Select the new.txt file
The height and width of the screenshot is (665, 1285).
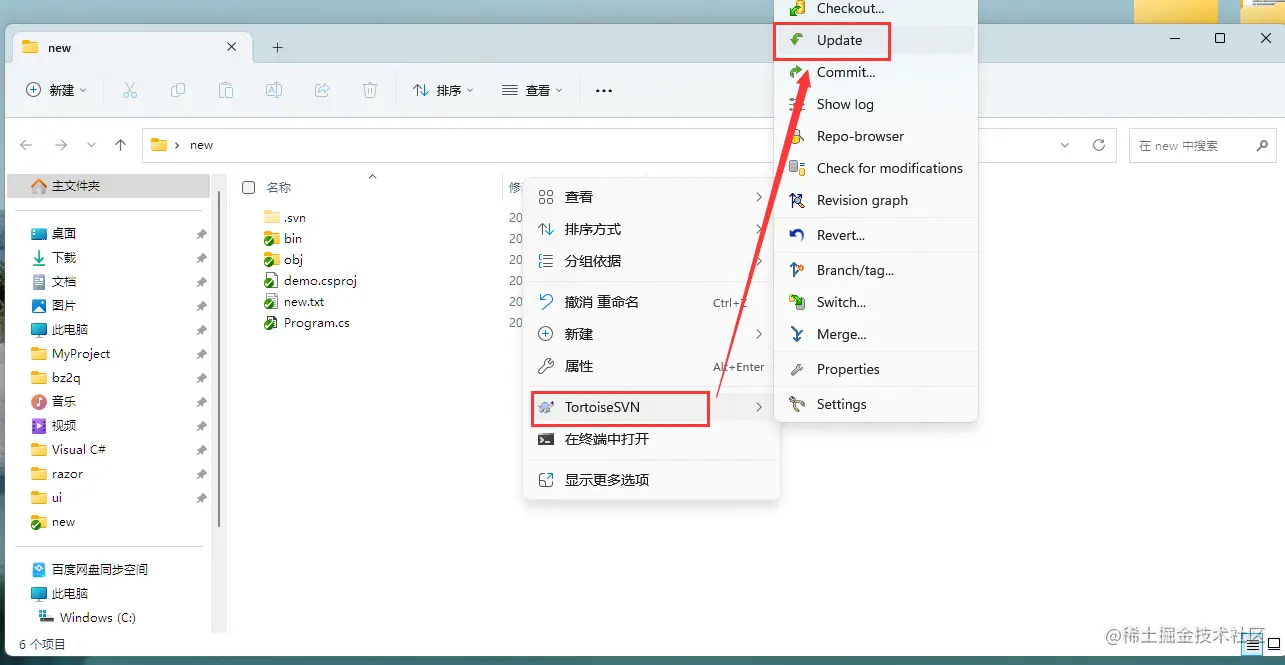tap(304, 302)
